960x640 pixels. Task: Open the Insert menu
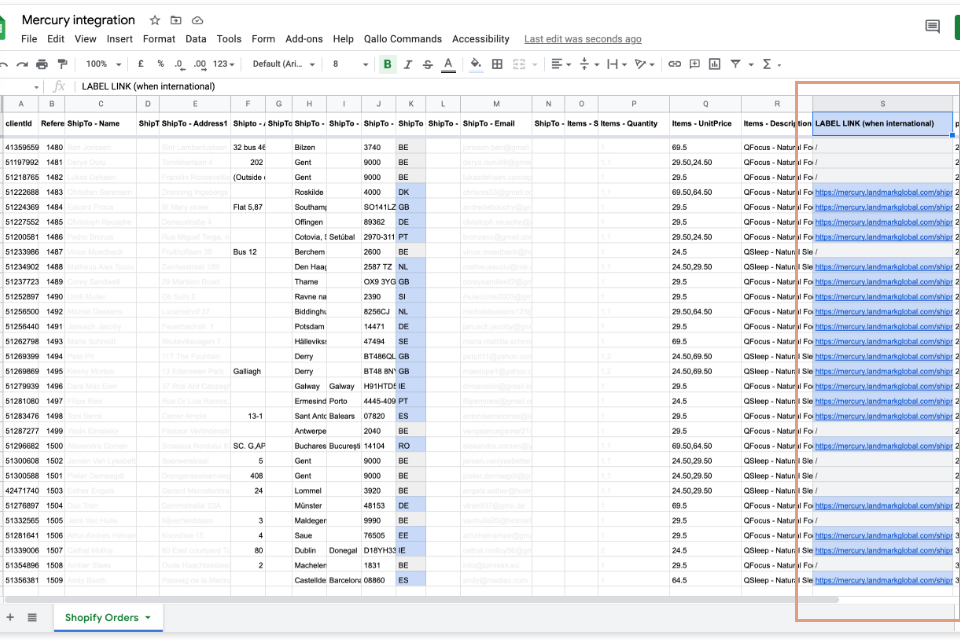pyautogui.click(x=119, y=39)
